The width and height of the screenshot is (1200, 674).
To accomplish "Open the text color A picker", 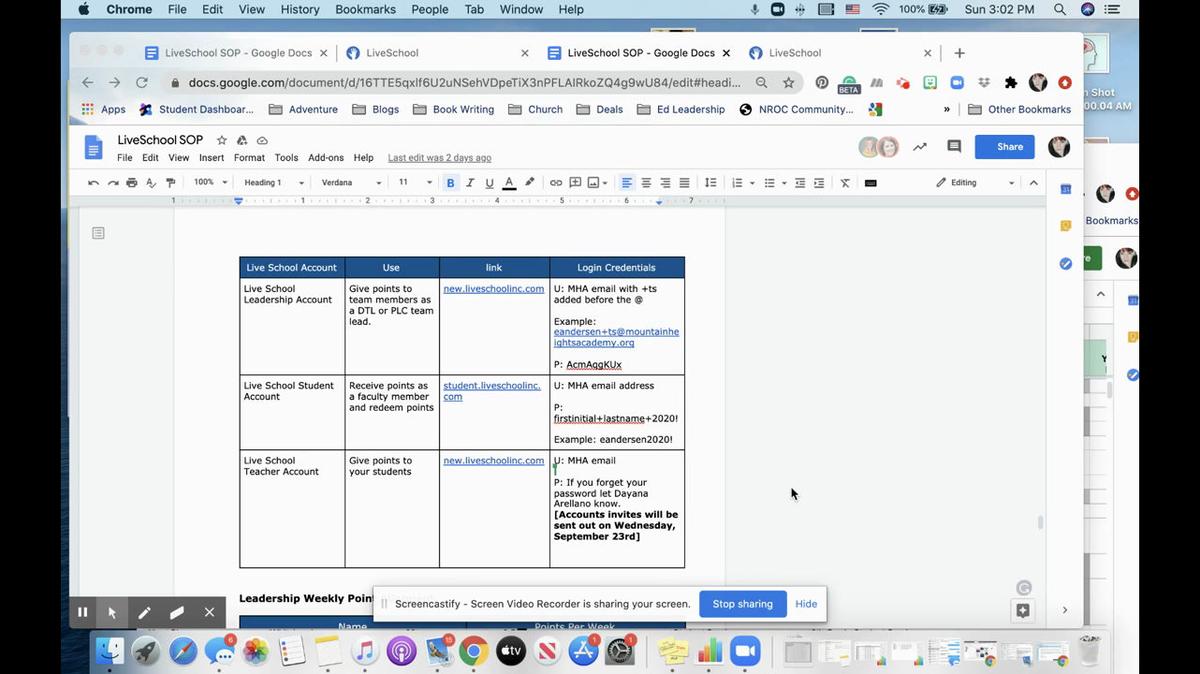I will pyautogui.click(x=509, y=183).
